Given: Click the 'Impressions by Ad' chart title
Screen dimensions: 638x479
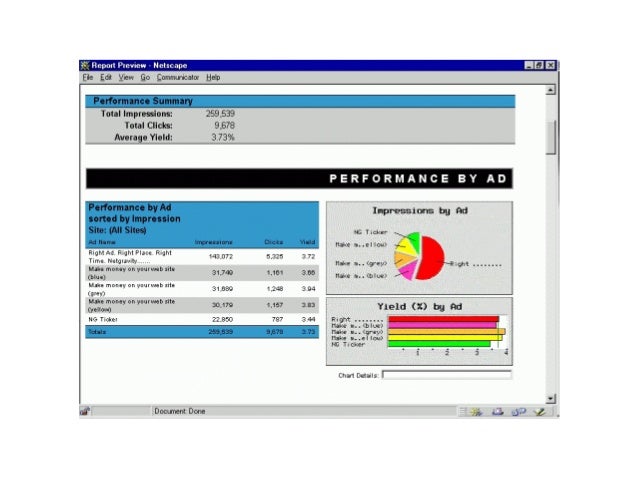Looking at the screenshot, I should pos(420,211).
